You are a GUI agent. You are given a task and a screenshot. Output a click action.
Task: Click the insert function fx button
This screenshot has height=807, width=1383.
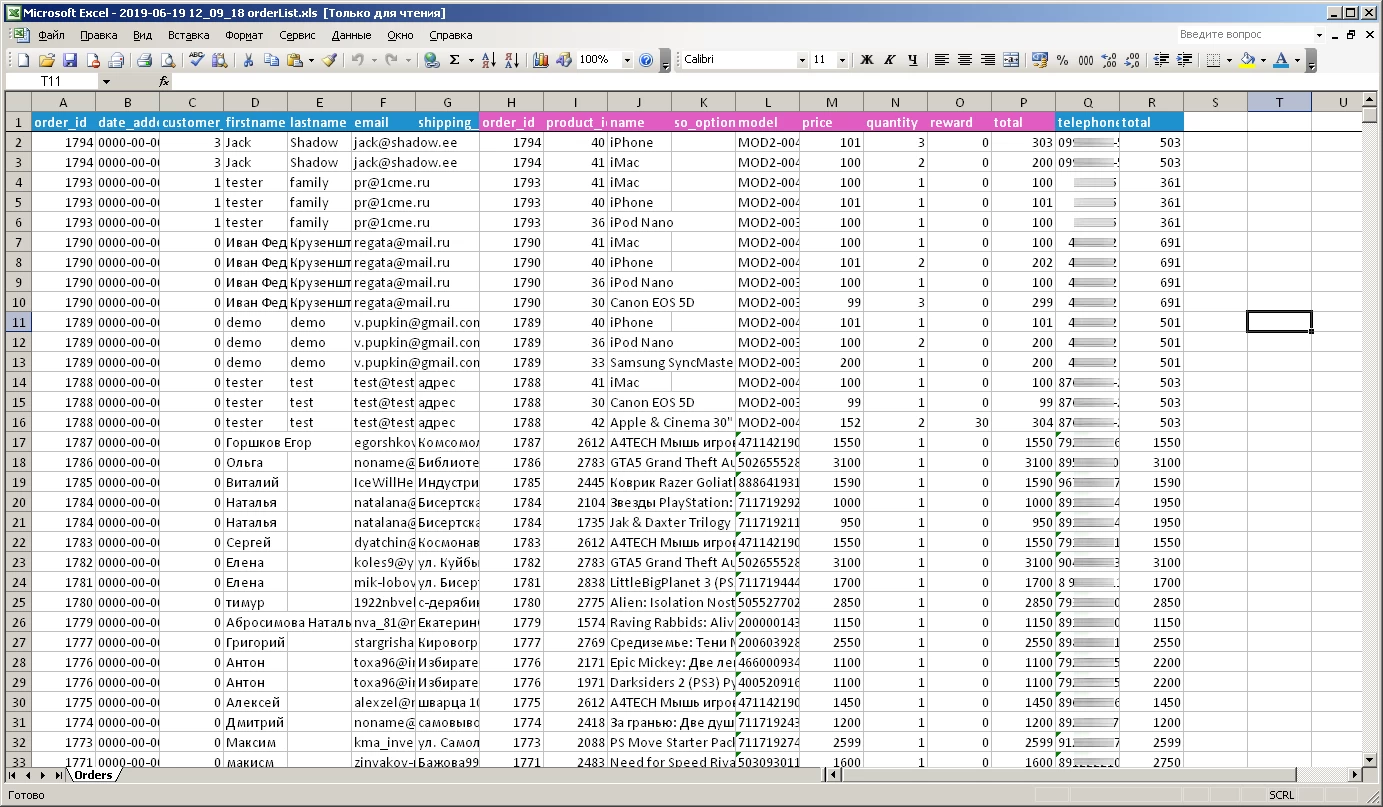(164, 81)
